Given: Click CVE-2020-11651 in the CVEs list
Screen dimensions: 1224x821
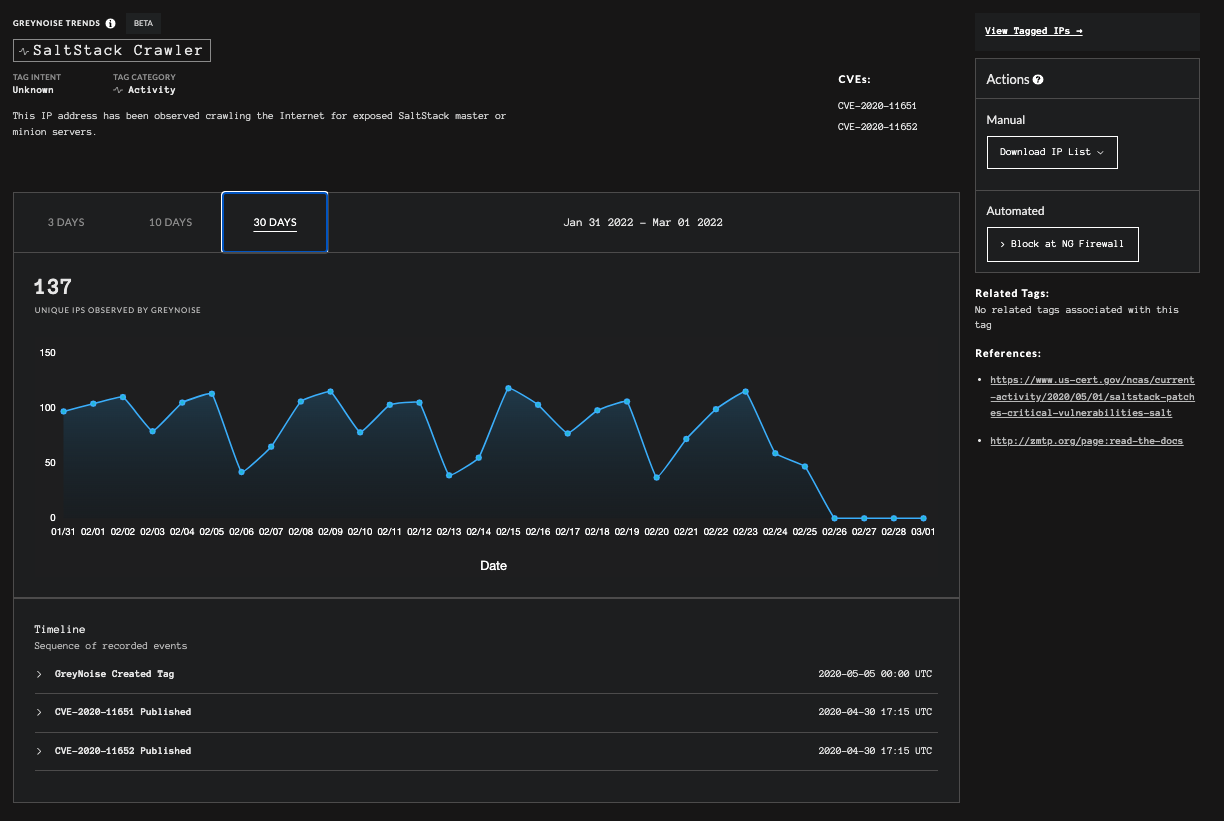Looking at the screenshot, I should pyautogui.click(x=877, y=105).
